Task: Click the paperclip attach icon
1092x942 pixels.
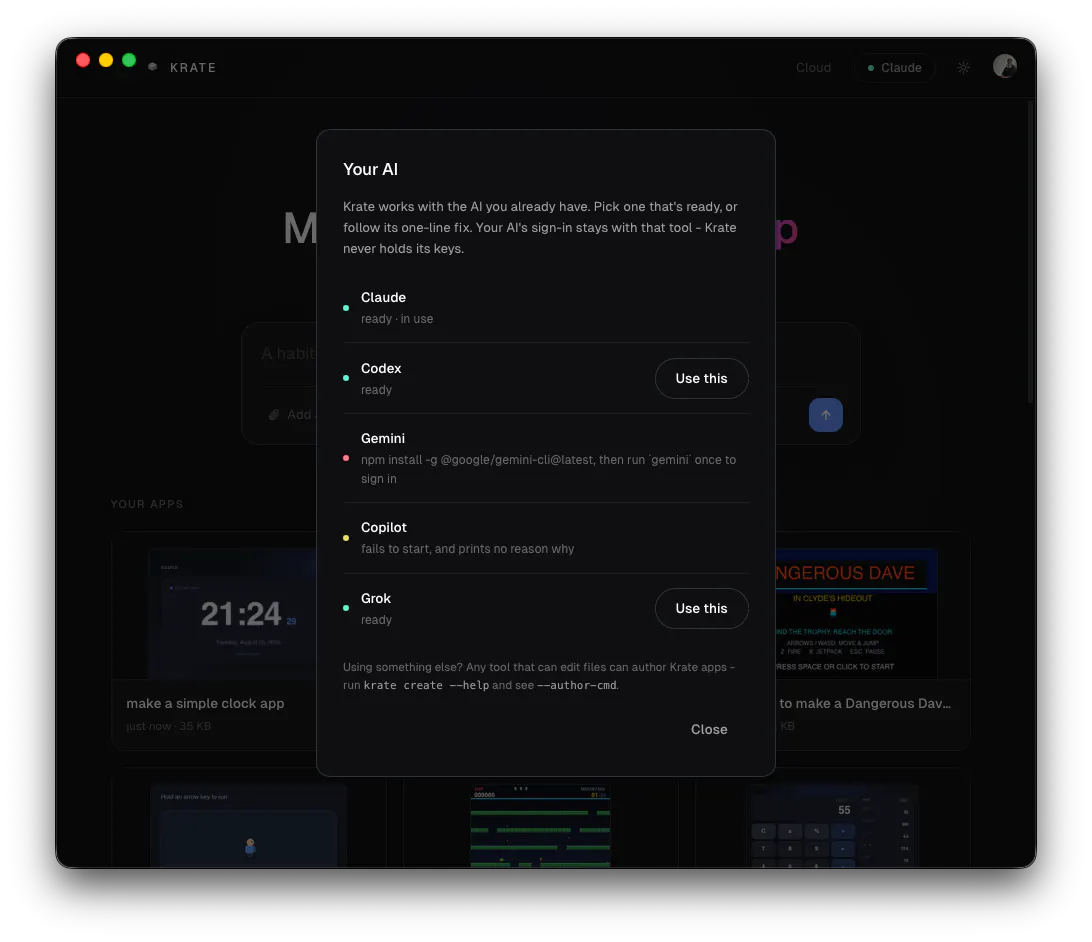Action: (274, 415)
